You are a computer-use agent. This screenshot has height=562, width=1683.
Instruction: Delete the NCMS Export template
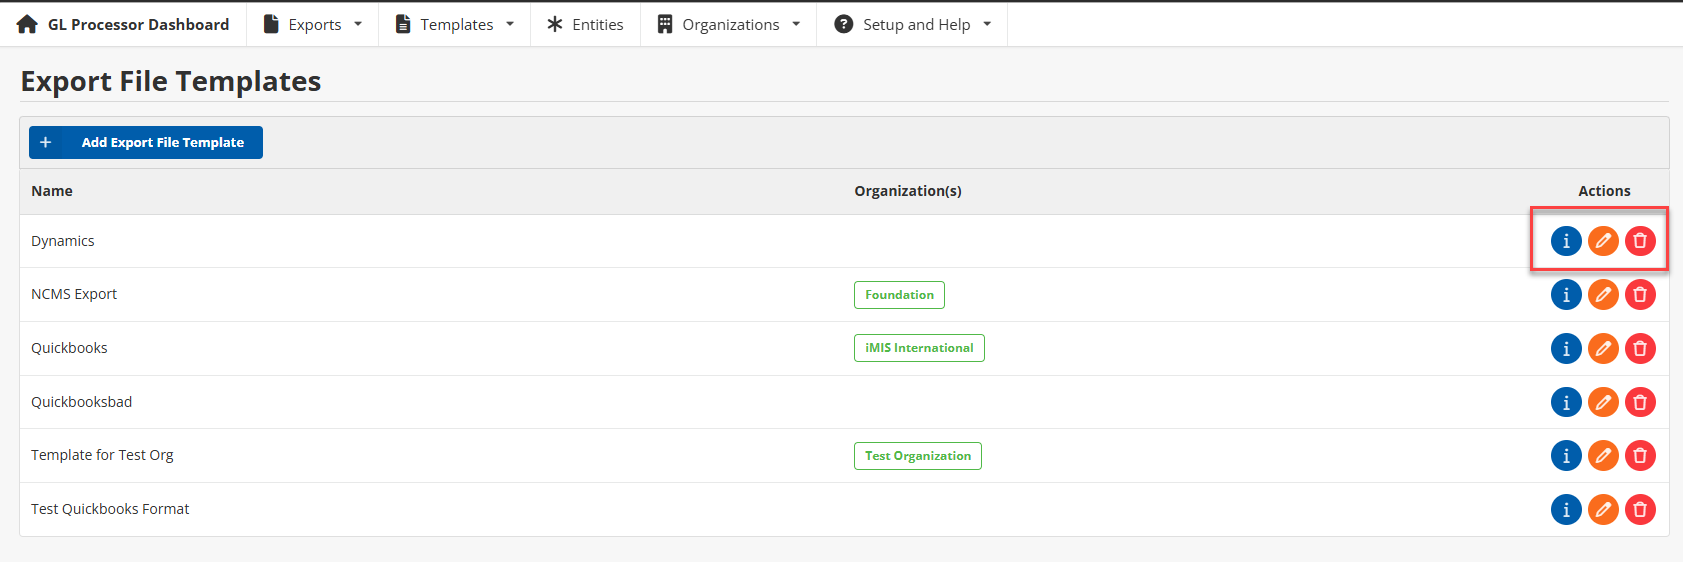pyautogui.click(x=1640, y=295)
